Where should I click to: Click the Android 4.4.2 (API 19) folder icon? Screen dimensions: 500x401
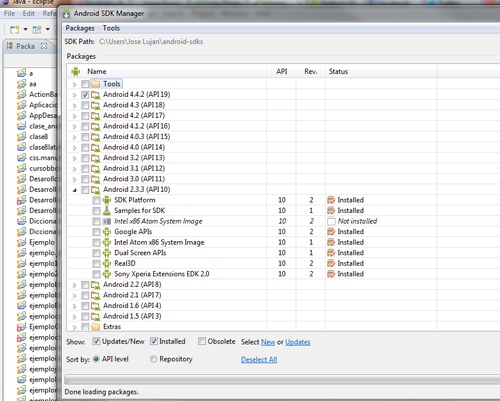coord(96,95)
